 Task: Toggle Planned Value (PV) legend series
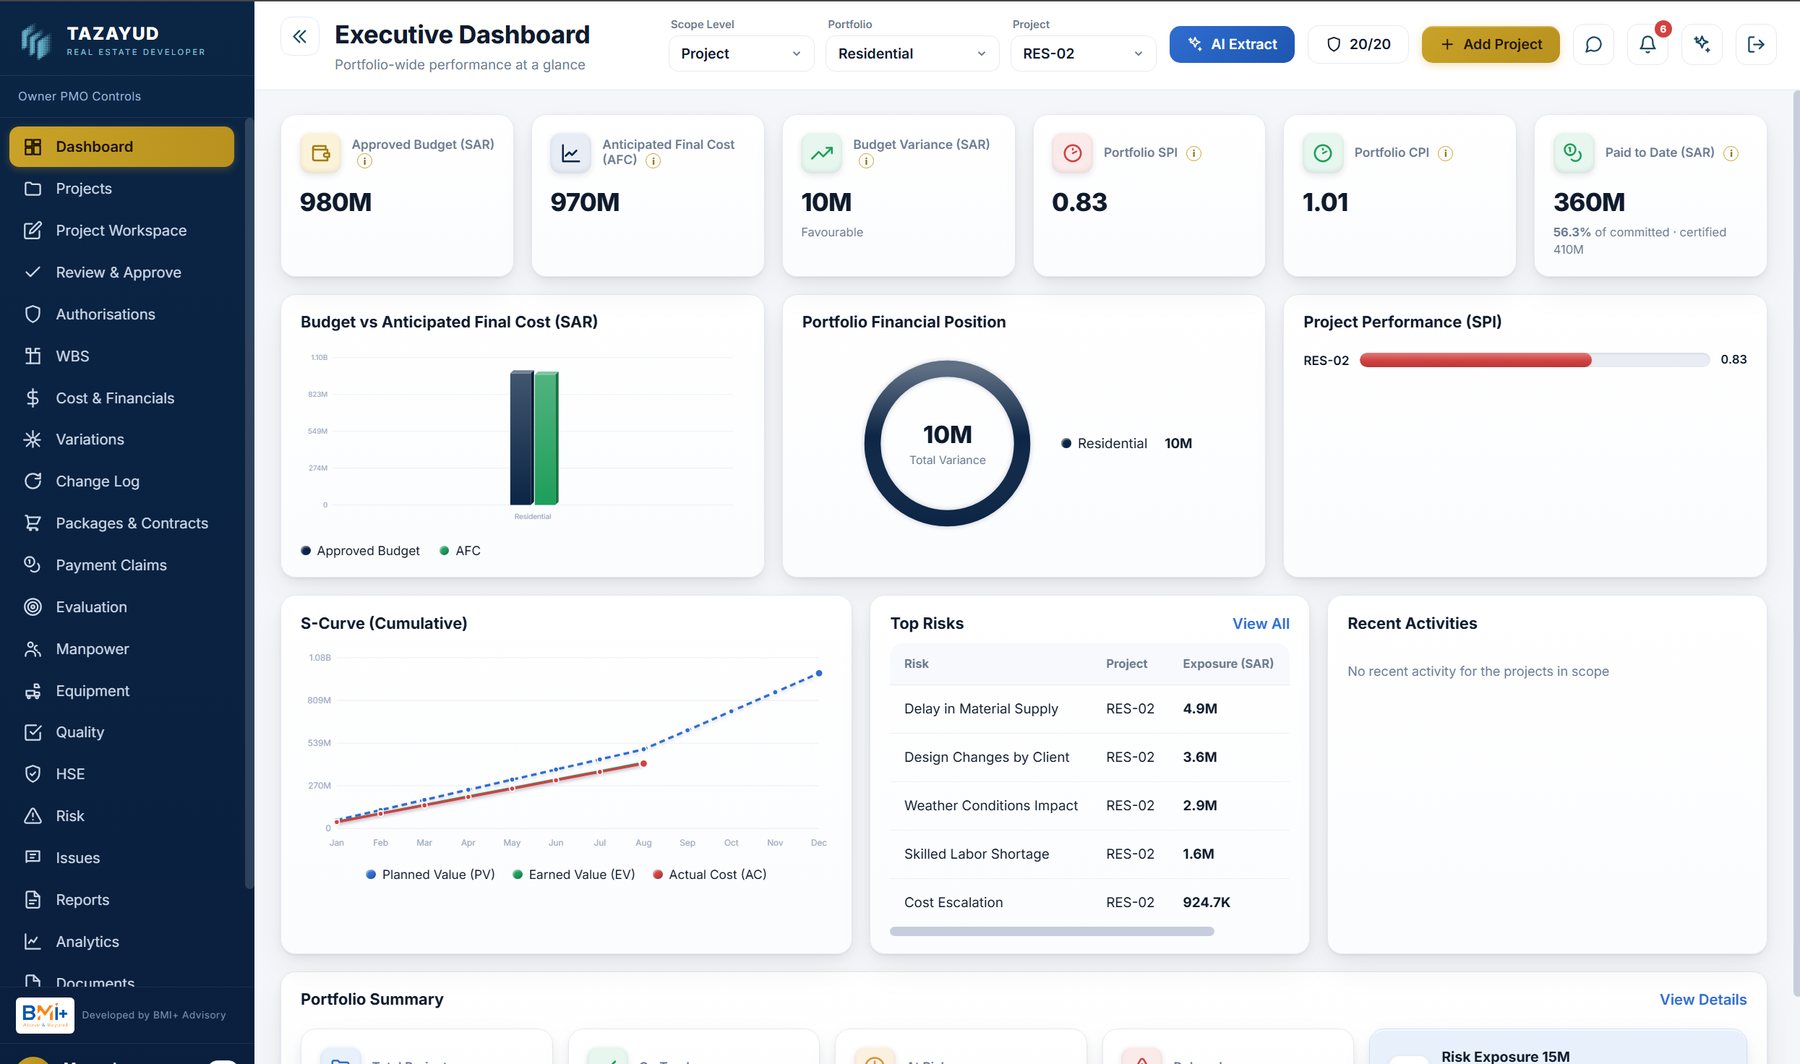(x=430, y=874)
